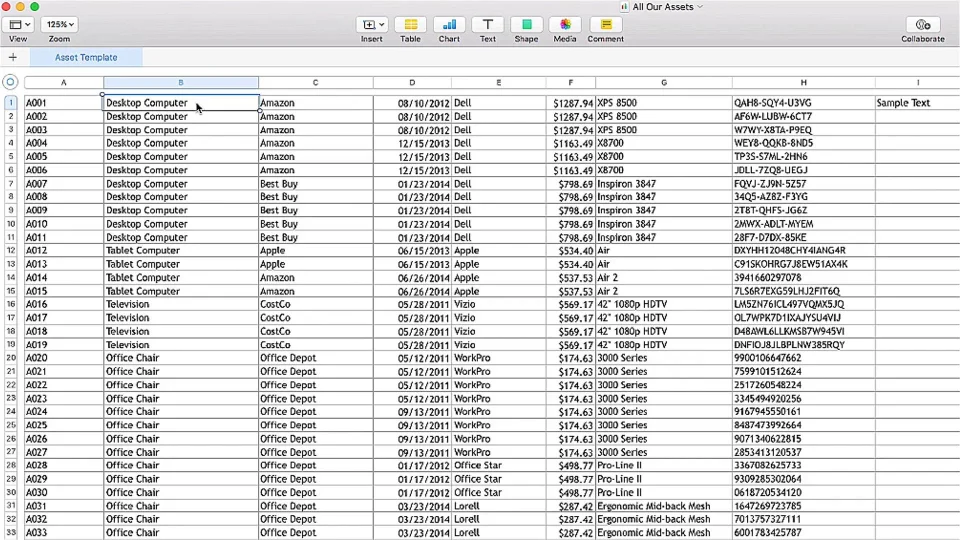Select the QAH8-SQY4-U3VG serial cell

[802, 103]
